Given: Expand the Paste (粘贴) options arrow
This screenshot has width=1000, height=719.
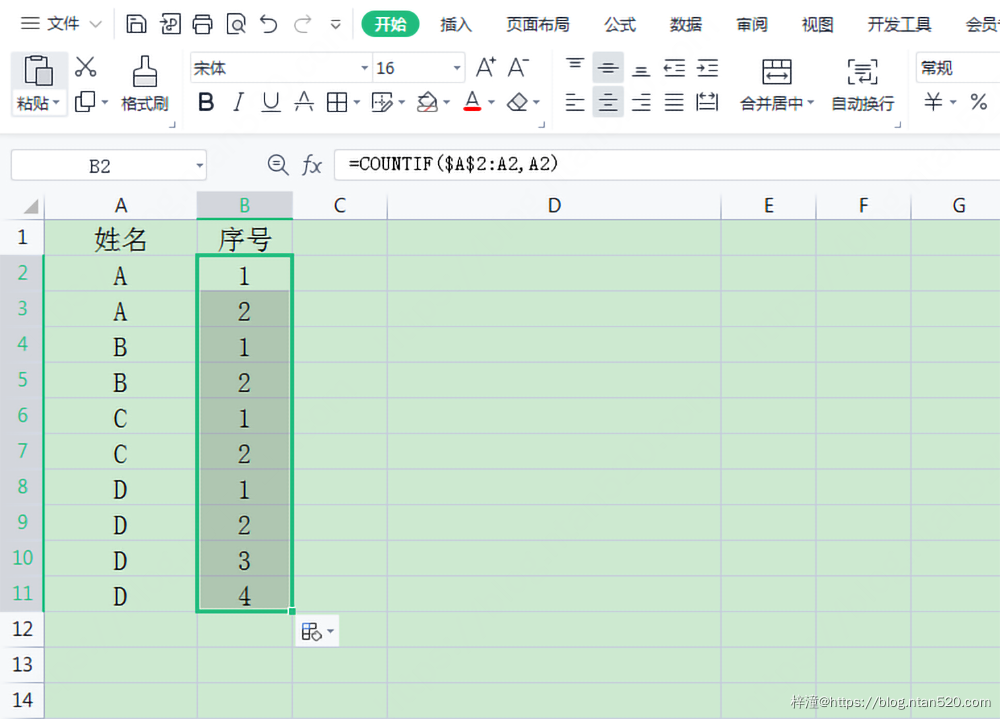Looking at the screenshot, I should coord(56,103).
